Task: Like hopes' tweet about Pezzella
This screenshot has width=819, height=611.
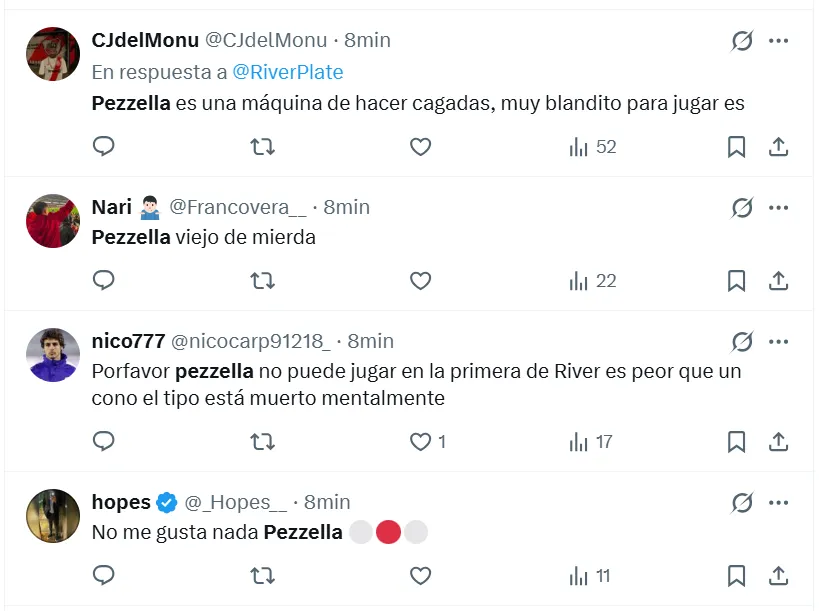Action: tap(421, 576)
